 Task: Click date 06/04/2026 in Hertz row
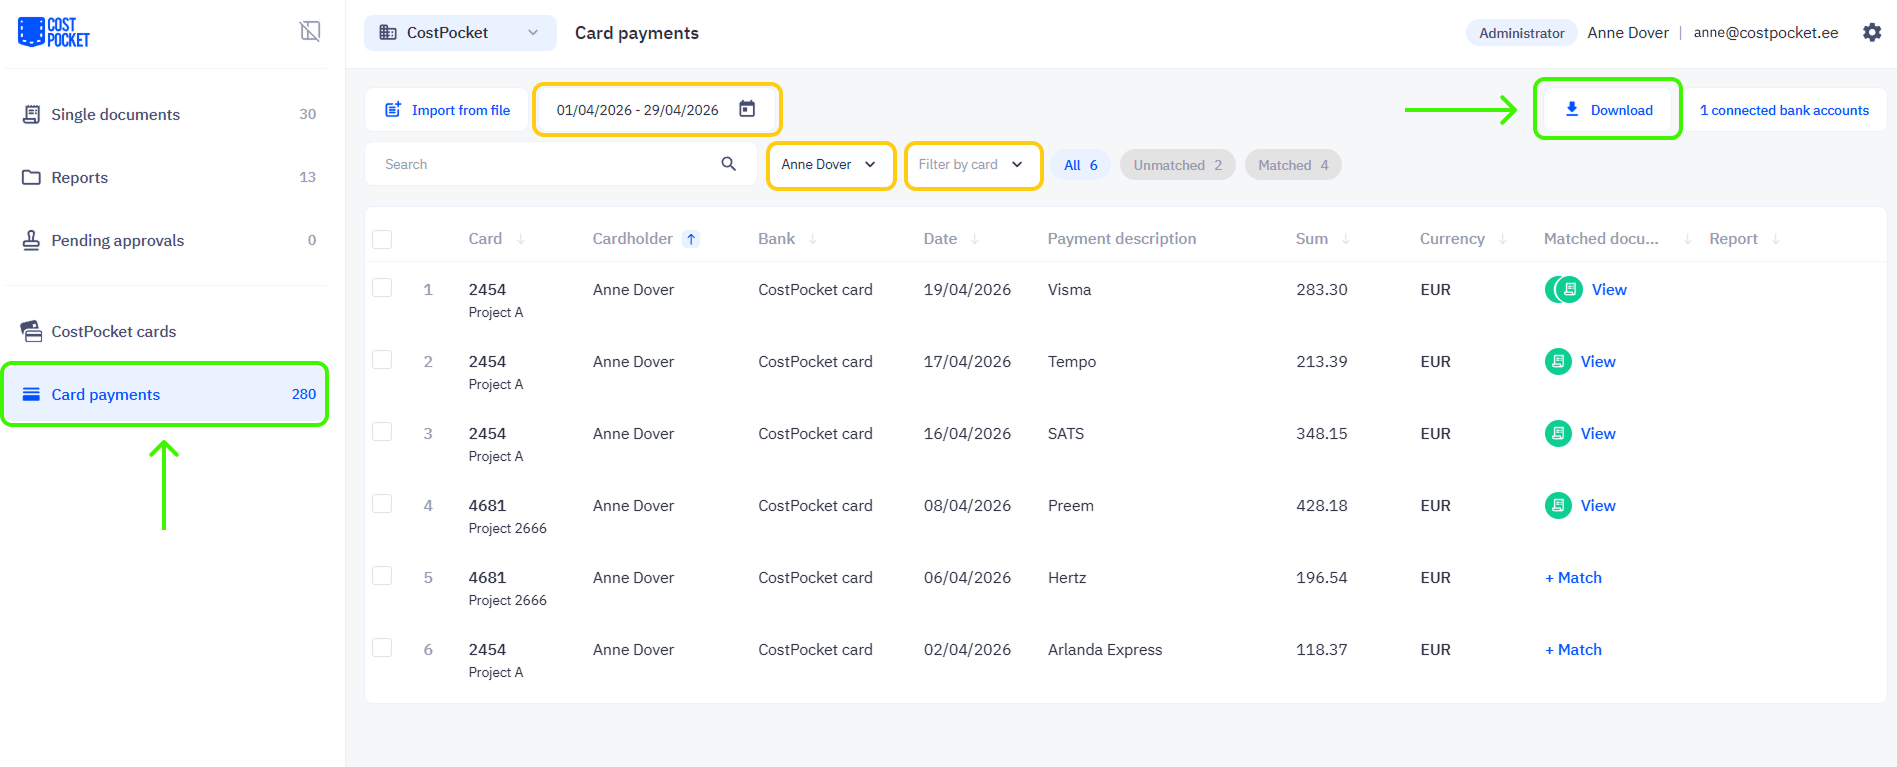967,577
